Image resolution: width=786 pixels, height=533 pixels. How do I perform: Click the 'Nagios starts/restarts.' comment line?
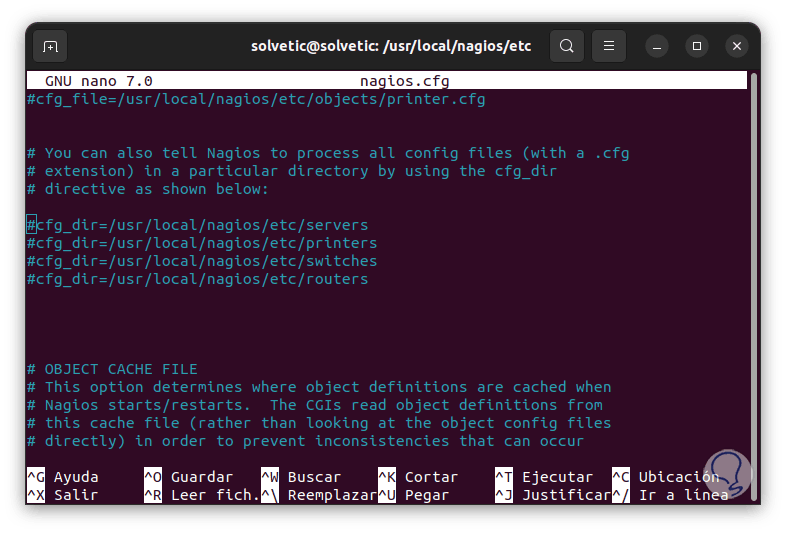pyautogui.click(x=315, y=405)
